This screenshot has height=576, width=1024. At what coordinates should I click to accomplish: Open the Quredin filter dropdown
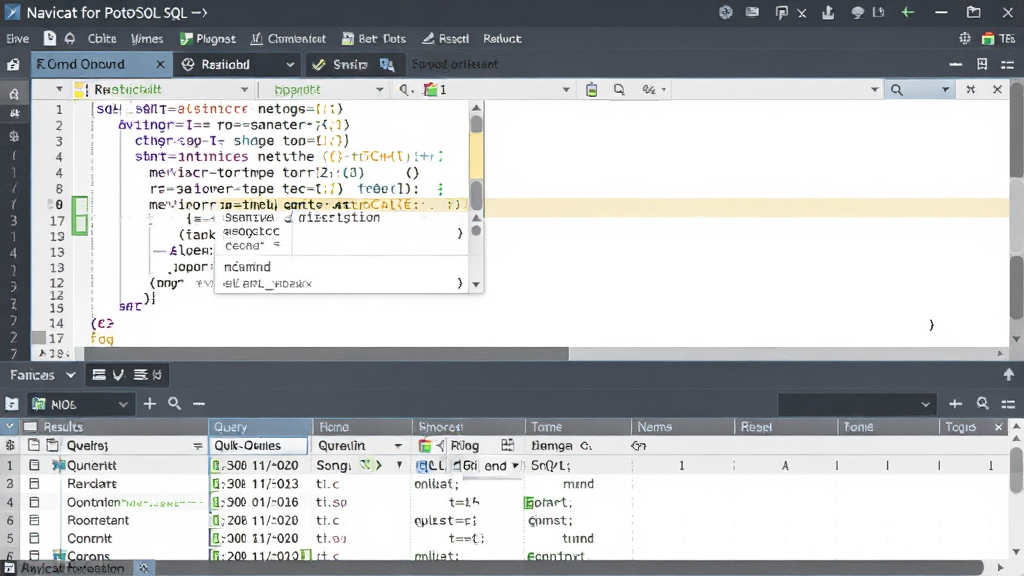point(398,445)
